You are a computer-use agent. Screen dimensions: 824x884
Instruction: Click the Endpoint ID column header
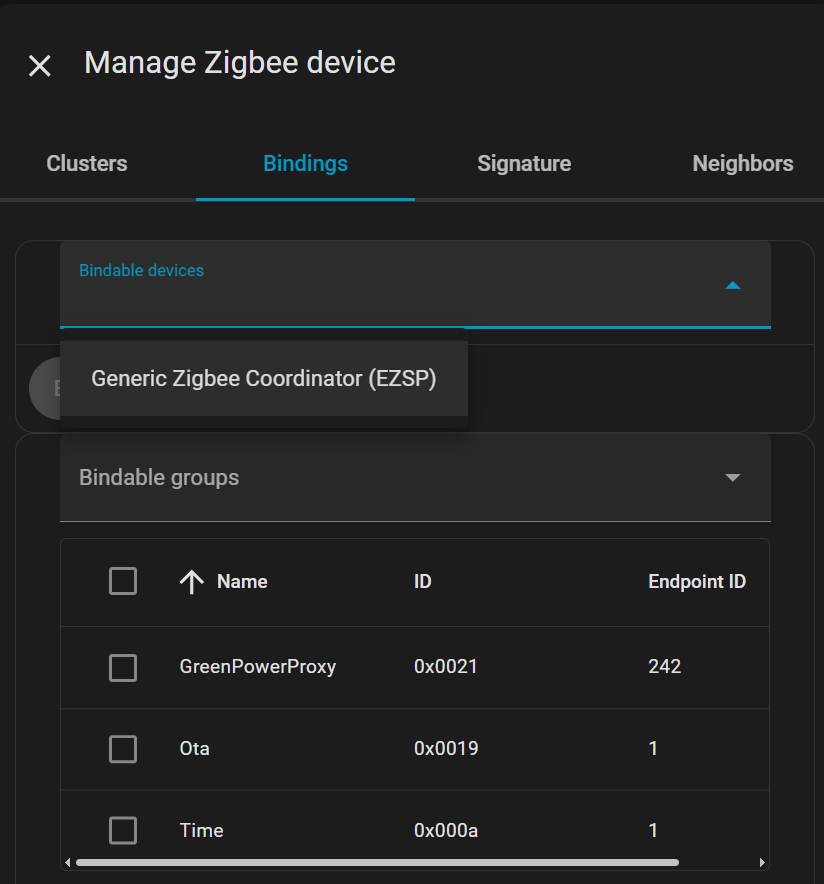click(697, 582)
